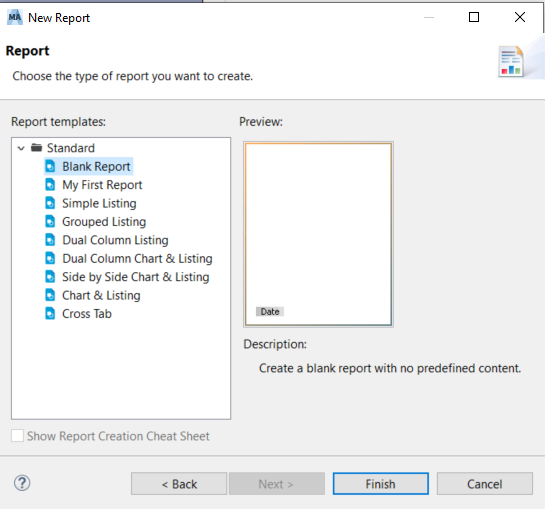Select the My First Report template
This screenshot has height=509, width=545.
pyautogui.click(x=102, y=185)
